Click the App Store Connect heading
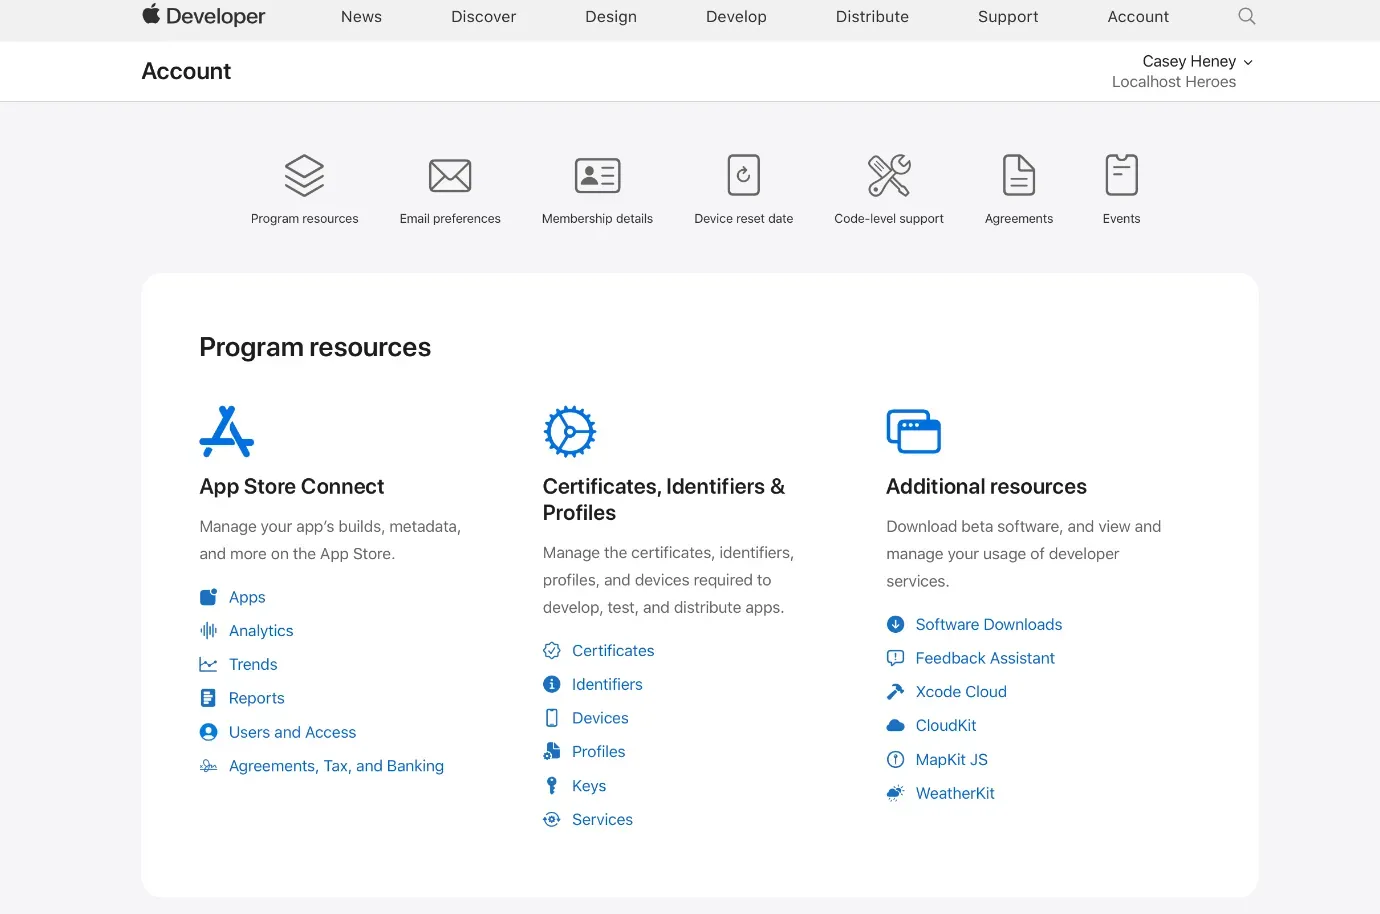Screen dimensions: 1380x914 tap(292, 487)
